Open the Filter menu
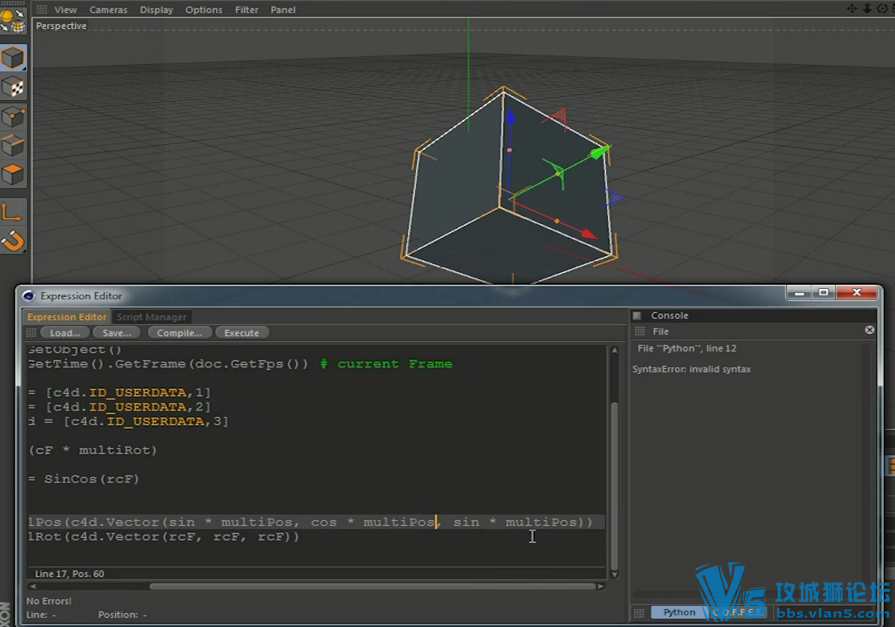895x627 pixels. point(247,10)
